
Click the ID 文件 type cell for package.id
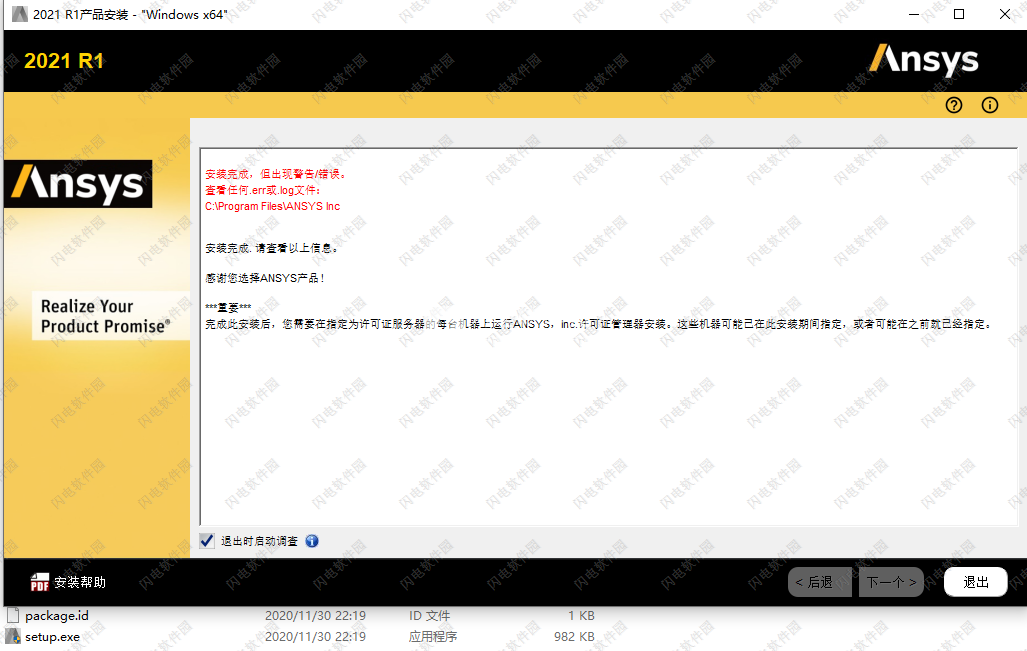pos(429,616)
